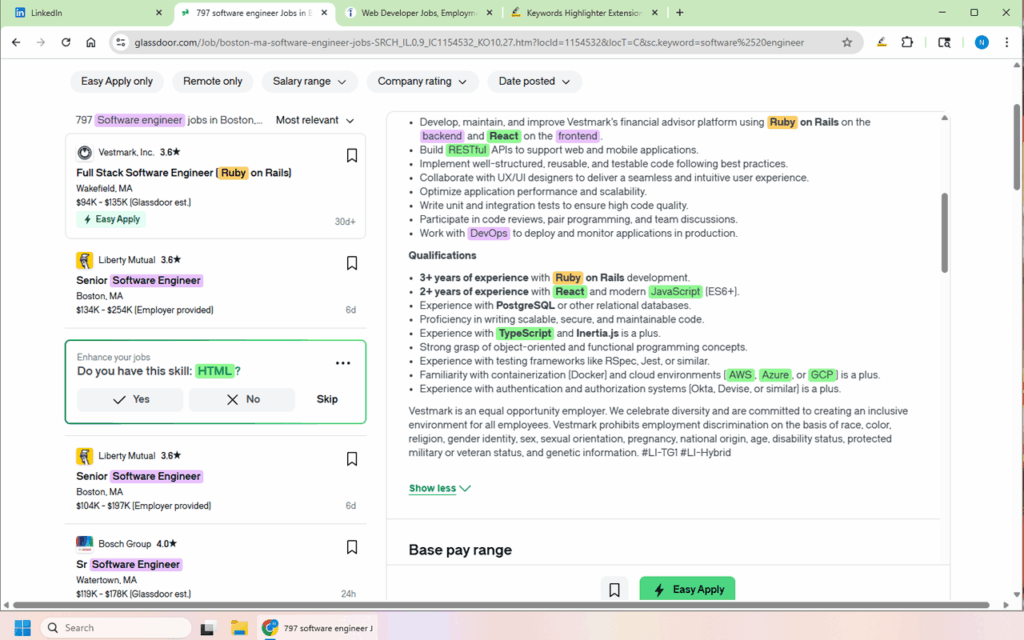Save job using bookmark beside Easy Apply
This screenshot has width=1024, height=640.
pyautogui.click(x=615, y=590)
